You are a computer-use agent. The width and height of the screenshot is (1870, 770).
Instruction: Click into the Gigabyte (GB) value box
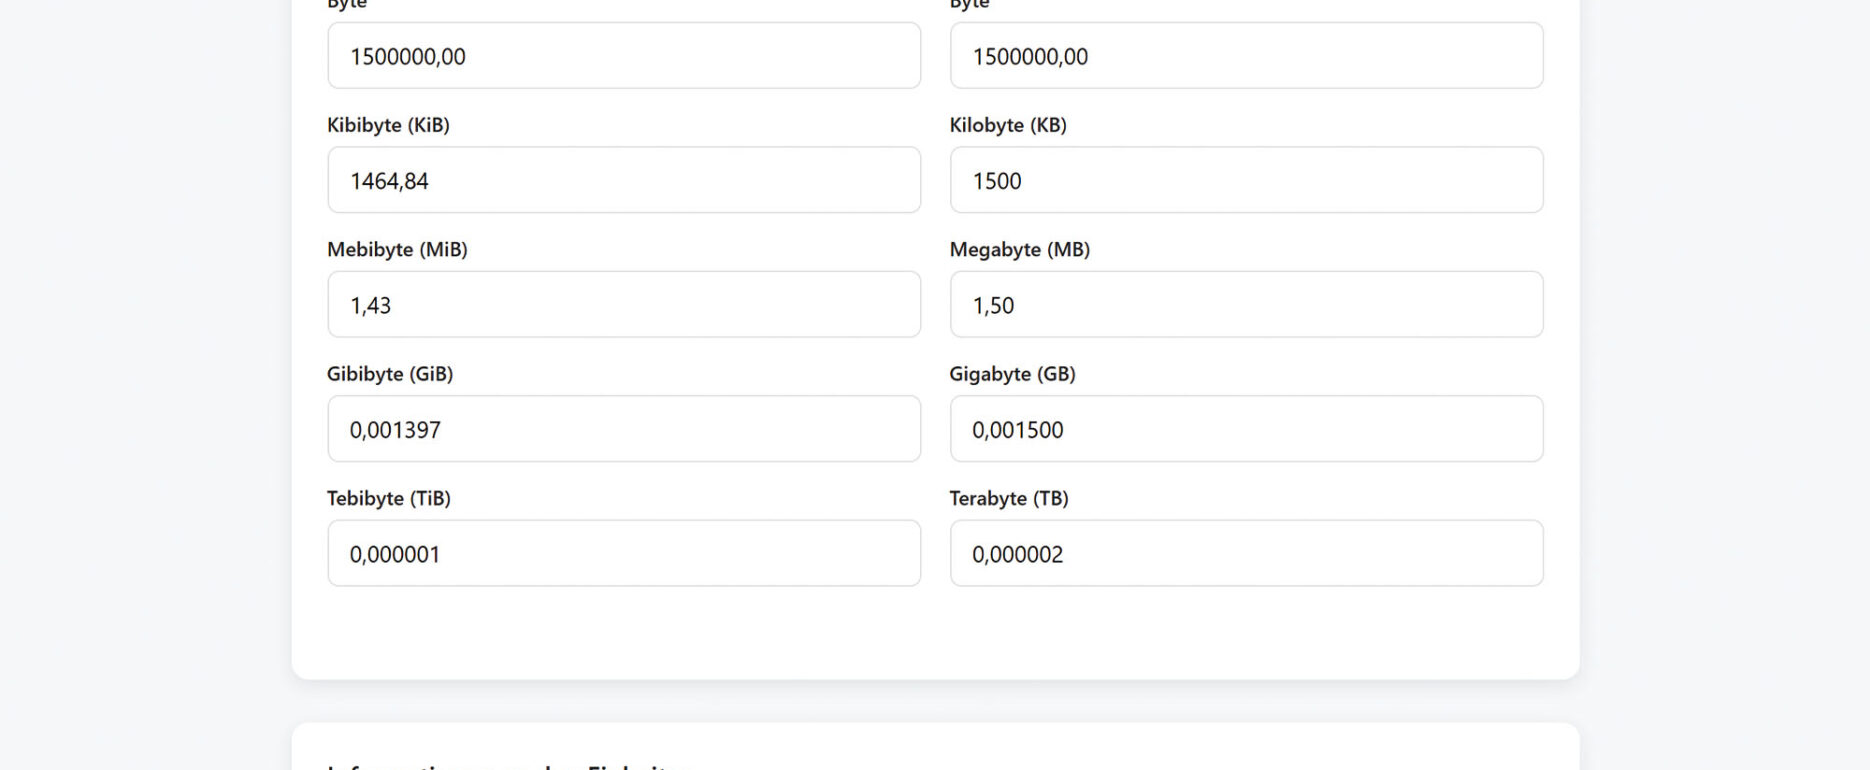(x=1245, y=429)
